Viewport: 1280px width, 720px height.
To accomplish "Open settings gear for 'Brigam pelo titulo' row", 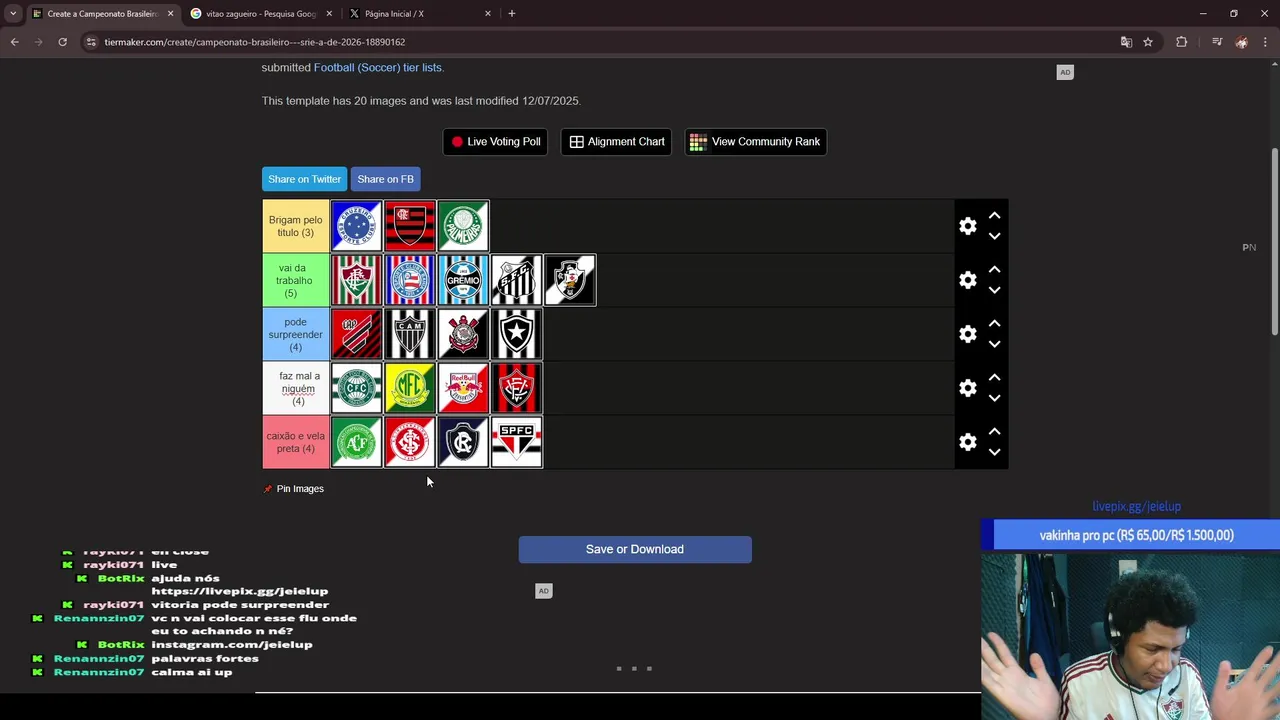I will pos(967,226).
